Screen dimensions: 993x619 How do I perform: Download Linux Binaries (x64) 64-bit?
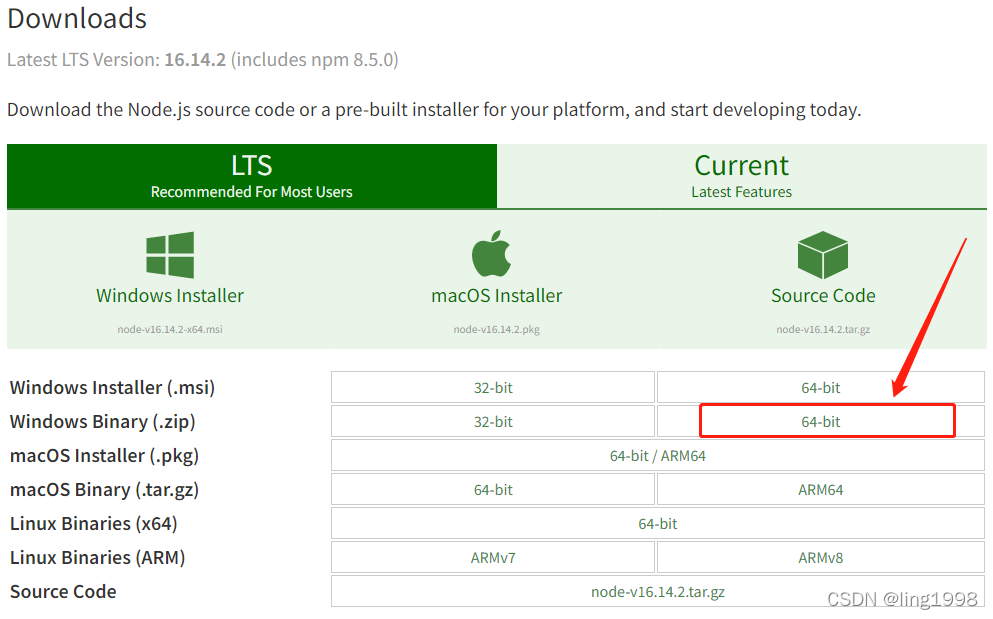(x=657, y=524)
